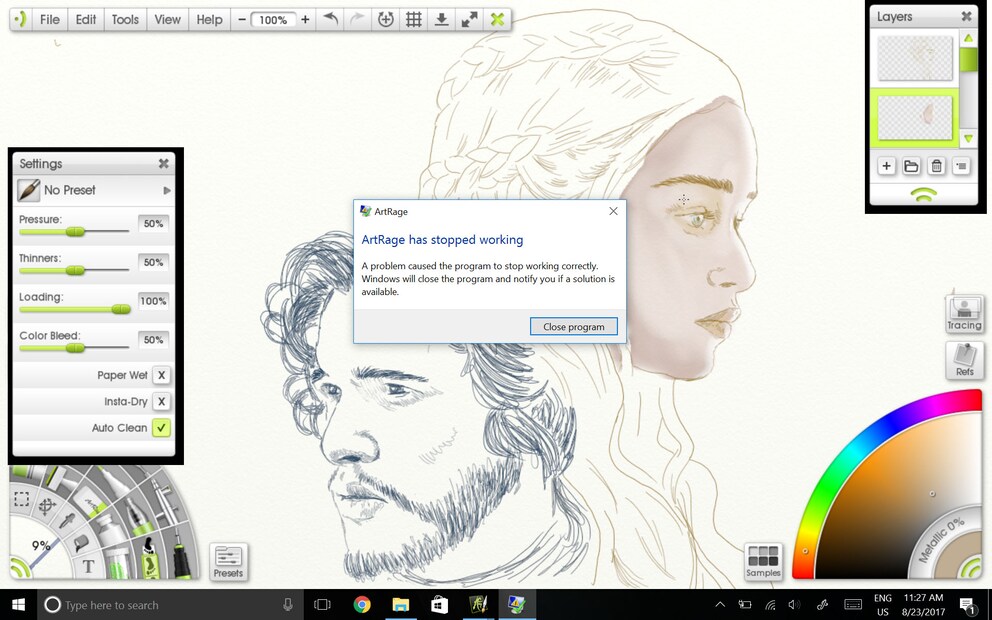This screenshot has height=620, width=992.
Task: Add a new layer with plus icon
Action: click(886, 166)
